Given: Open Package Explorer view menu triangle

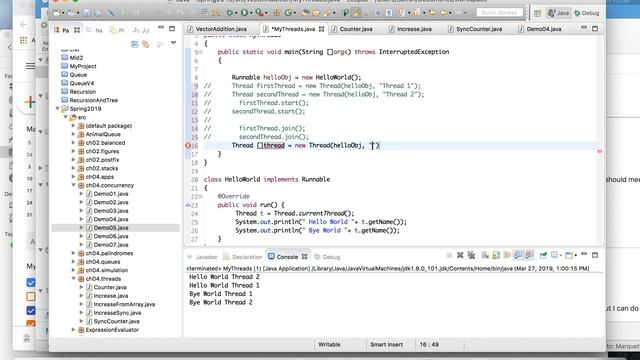Looking at the screenshot, I should (x=173, y=42).
